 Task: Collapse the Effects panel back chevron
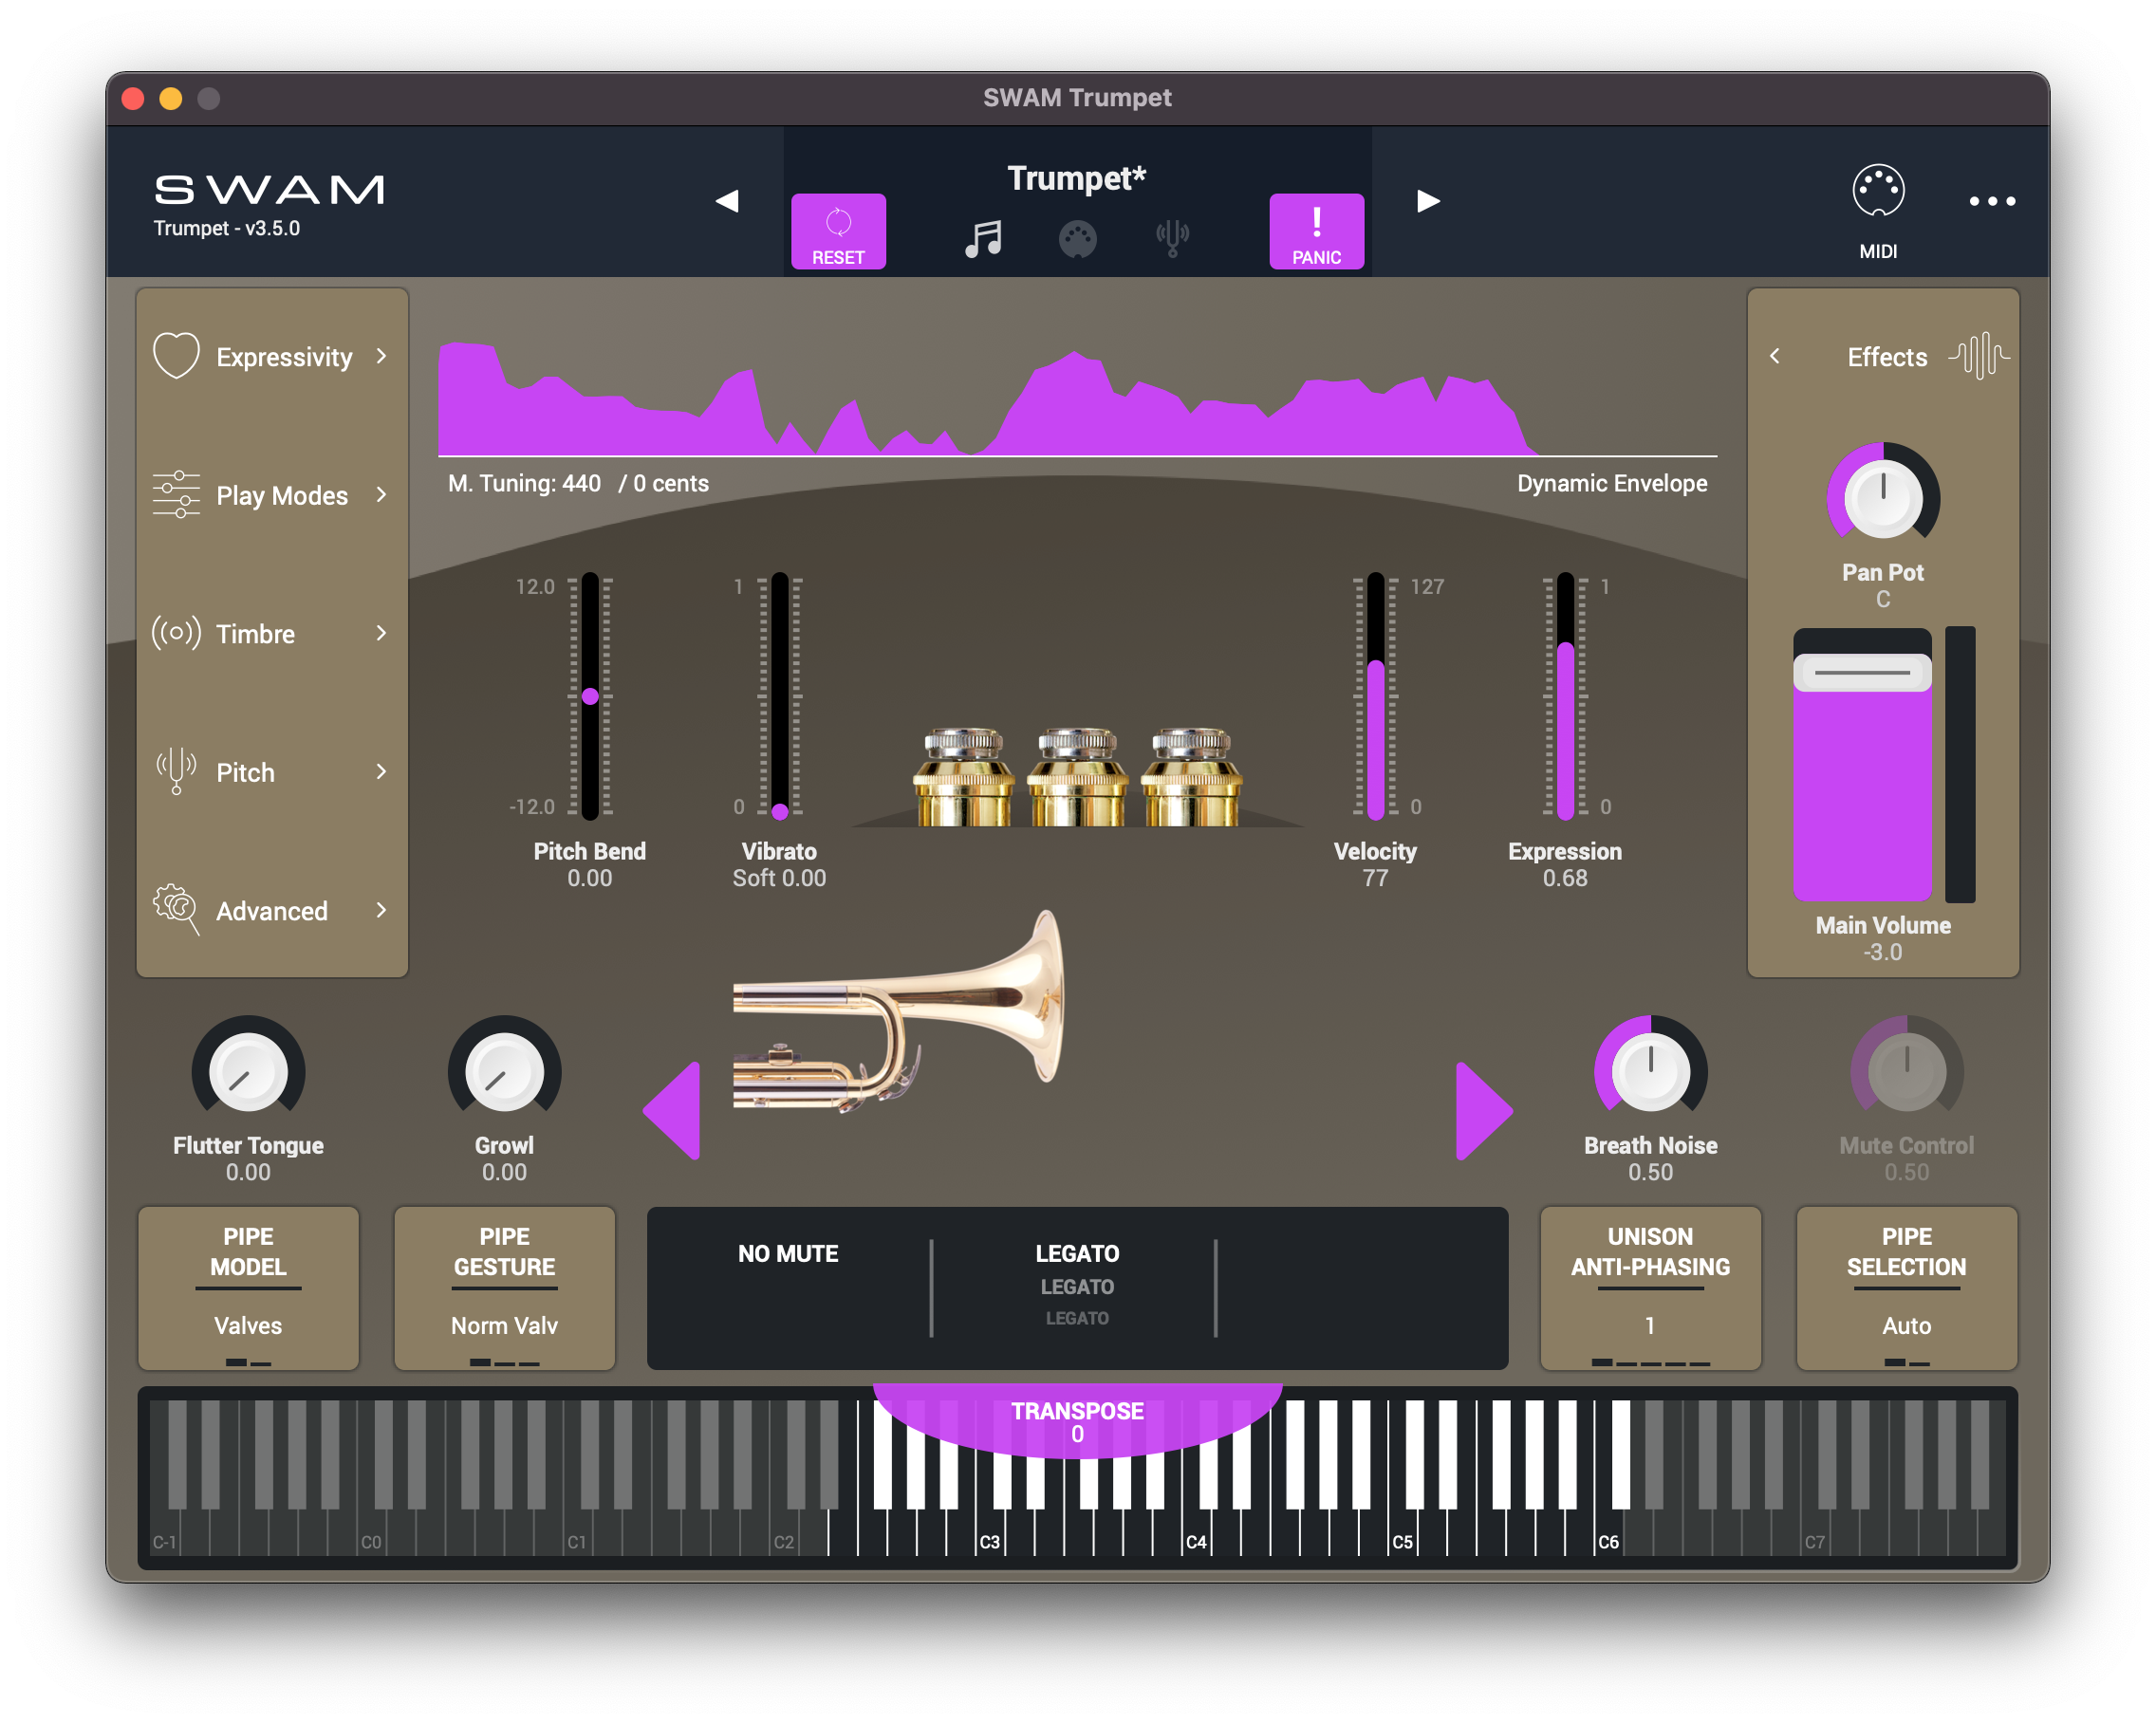coord(1775,356)
